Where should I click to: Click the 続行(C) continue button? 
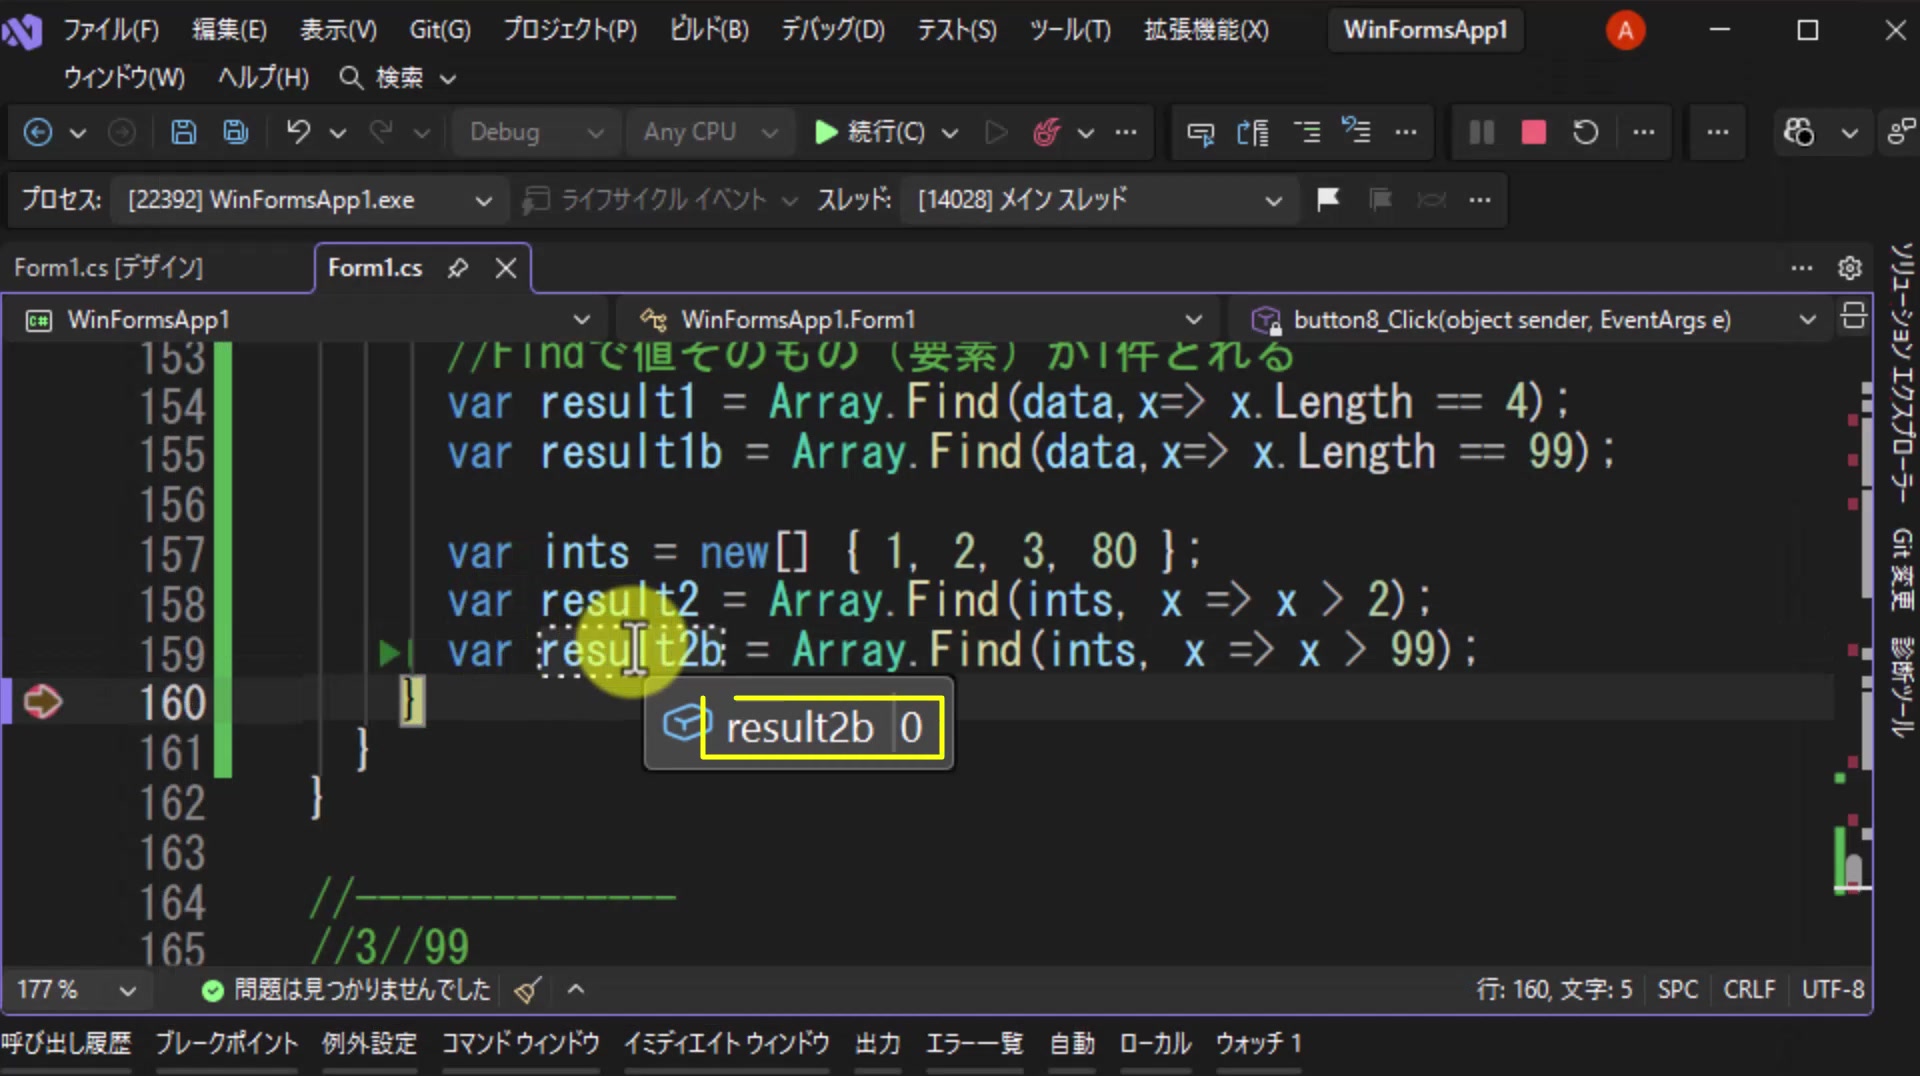tap(870, 132)
